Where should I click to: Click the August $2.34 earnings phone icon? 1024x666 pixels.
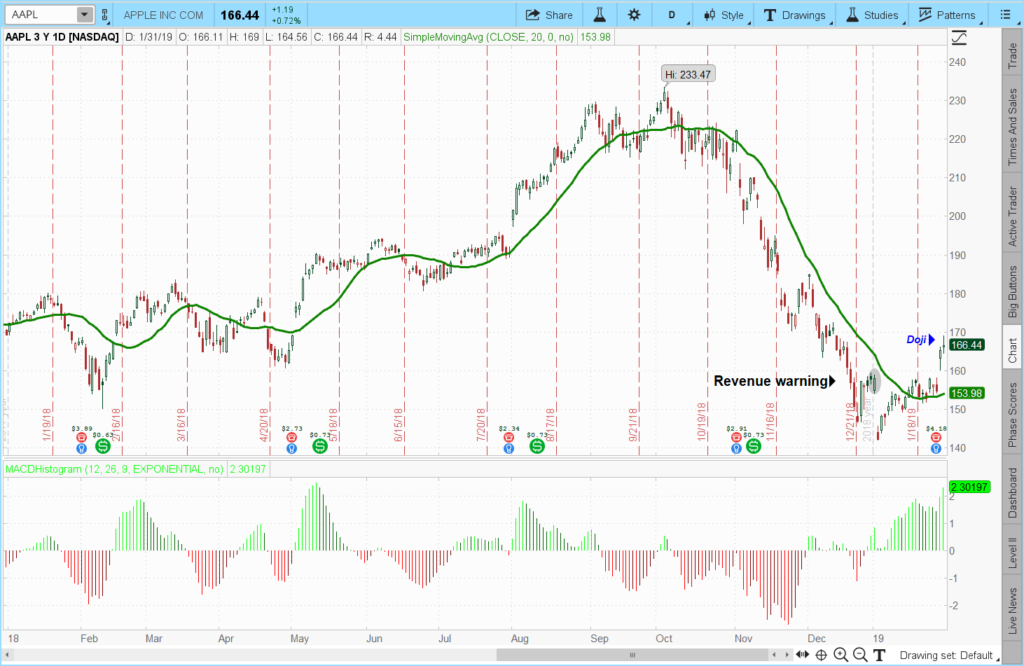[x=509, y=437]
